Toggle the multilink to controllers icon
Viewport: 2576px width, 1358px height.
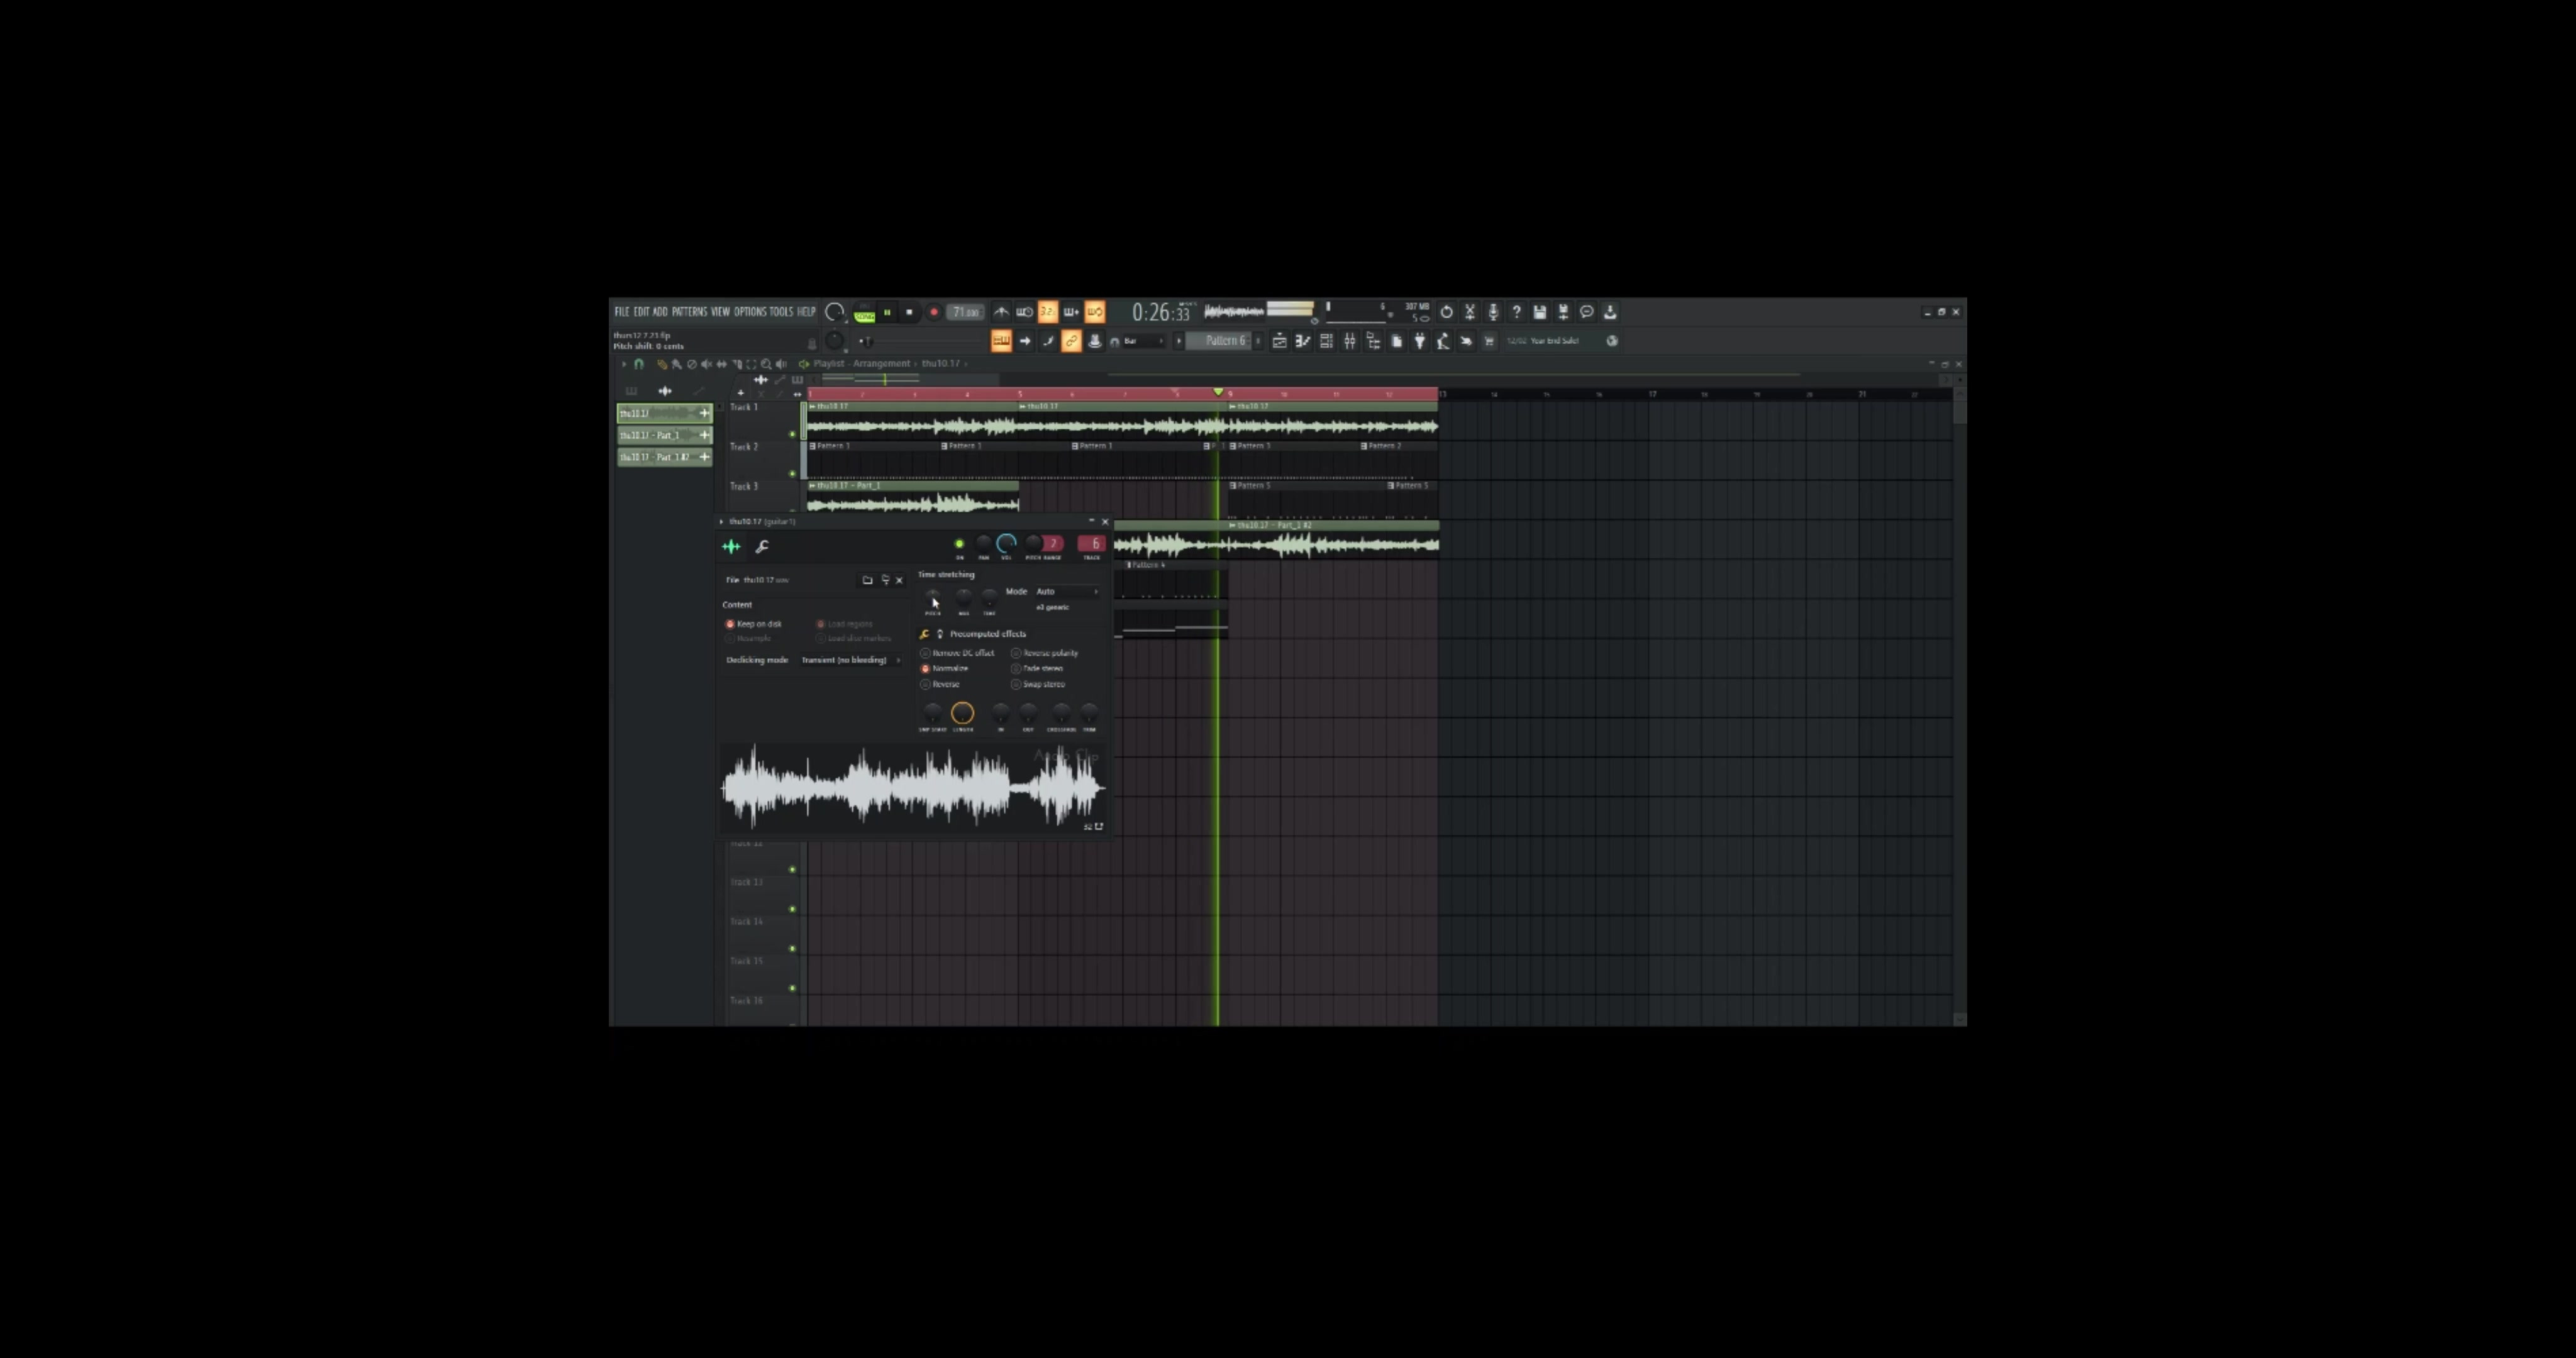(1096, 341)
